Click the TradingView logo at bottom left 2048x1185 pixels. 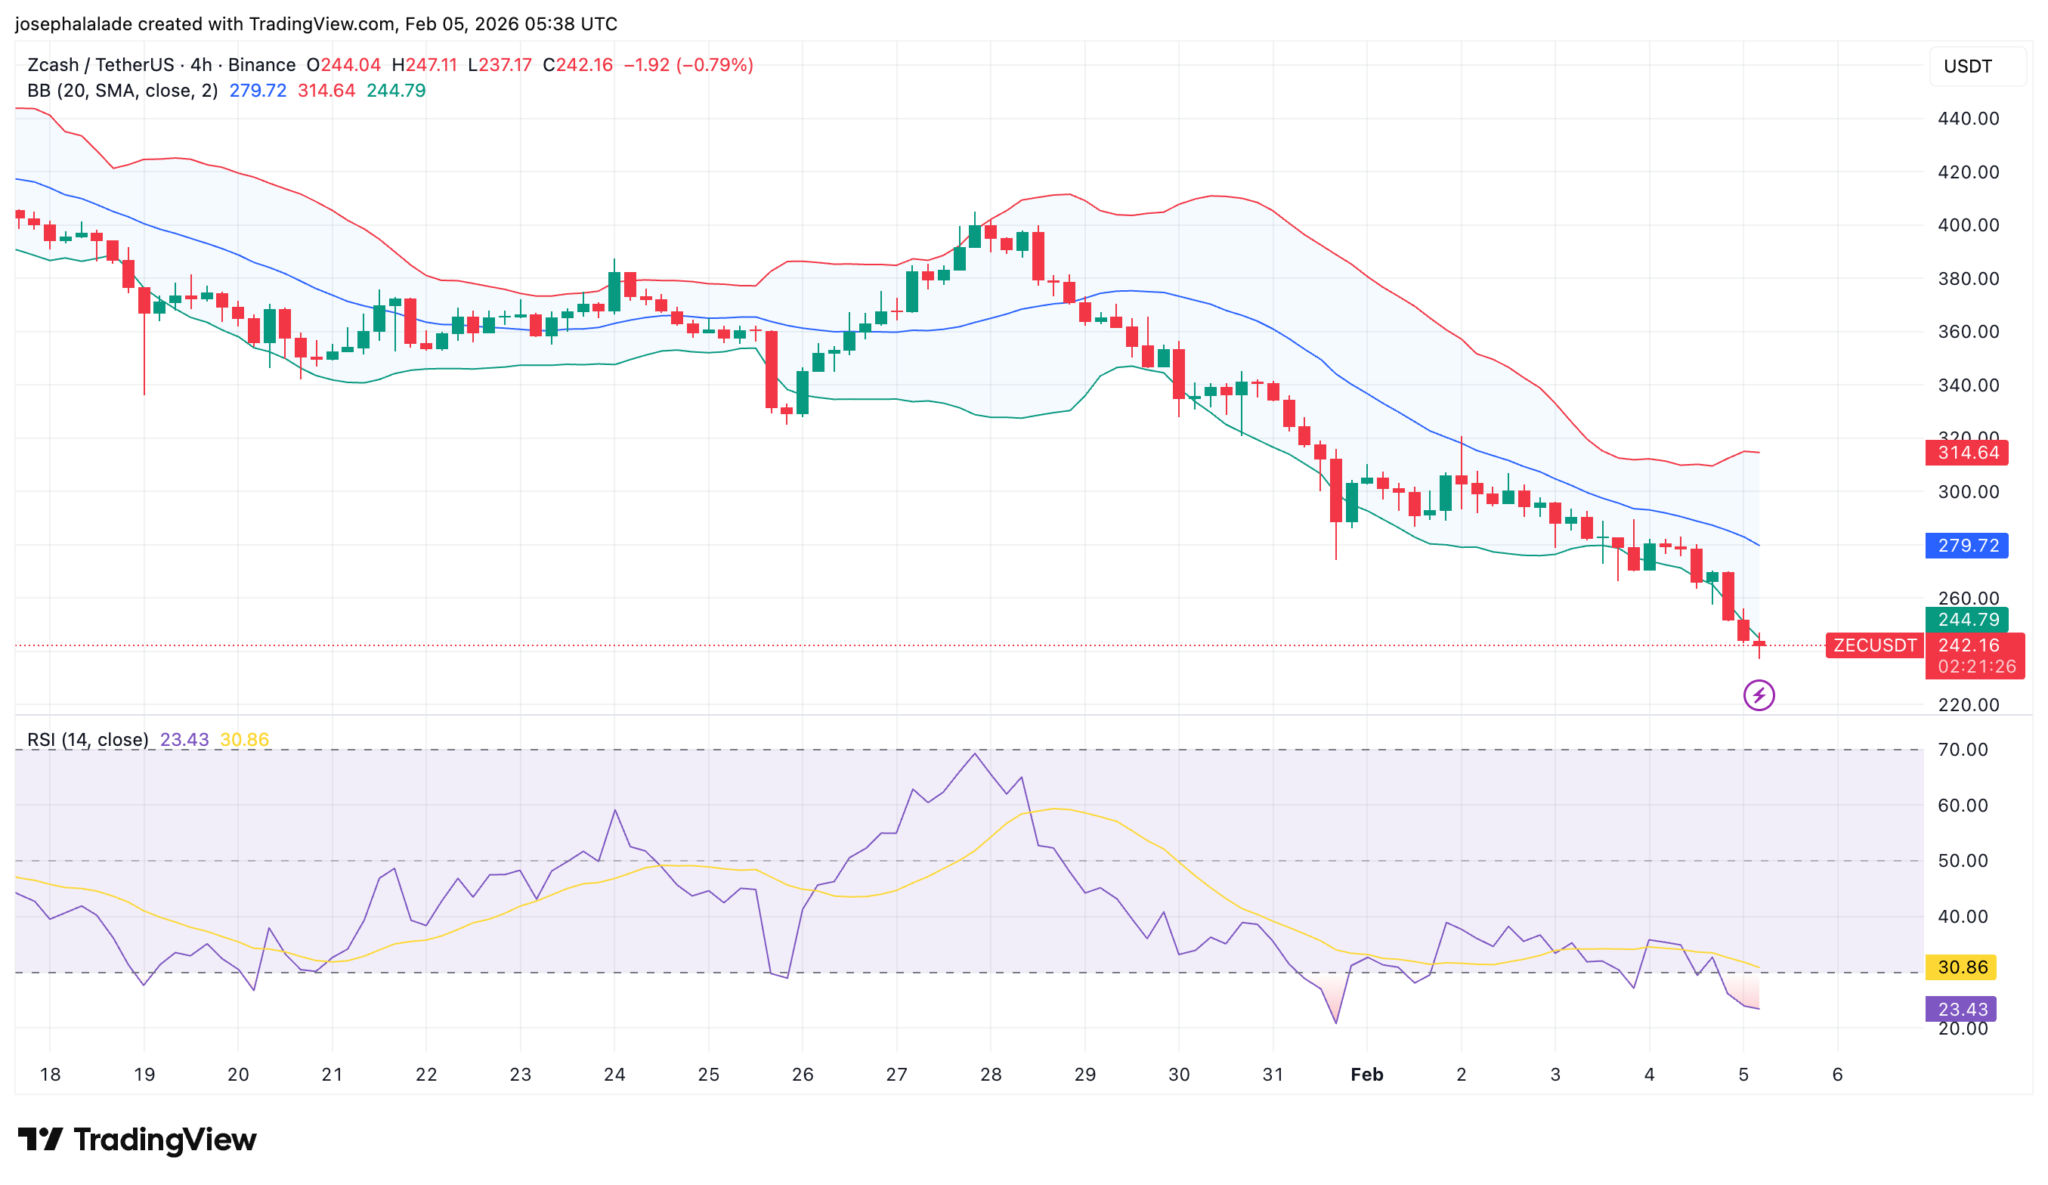(x=138, y=1139)
